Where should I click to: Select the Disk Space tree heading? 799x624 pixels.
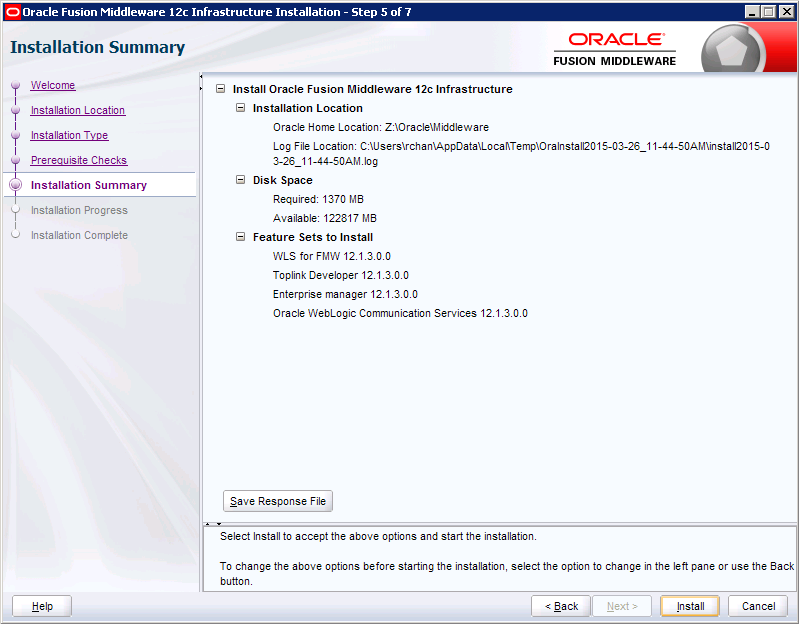click(x=283, y=180)
